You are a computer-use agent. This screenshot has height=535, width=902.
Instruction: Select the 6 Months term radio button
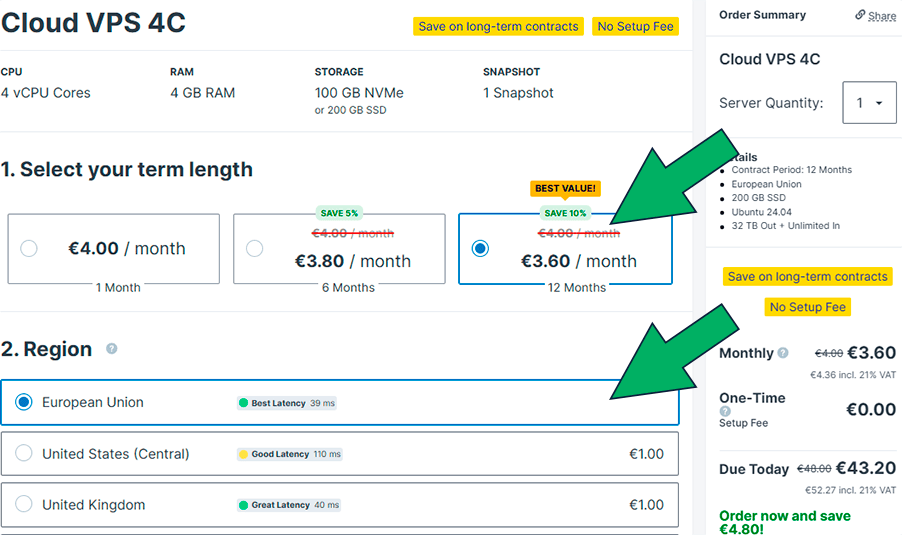point(255,248)
